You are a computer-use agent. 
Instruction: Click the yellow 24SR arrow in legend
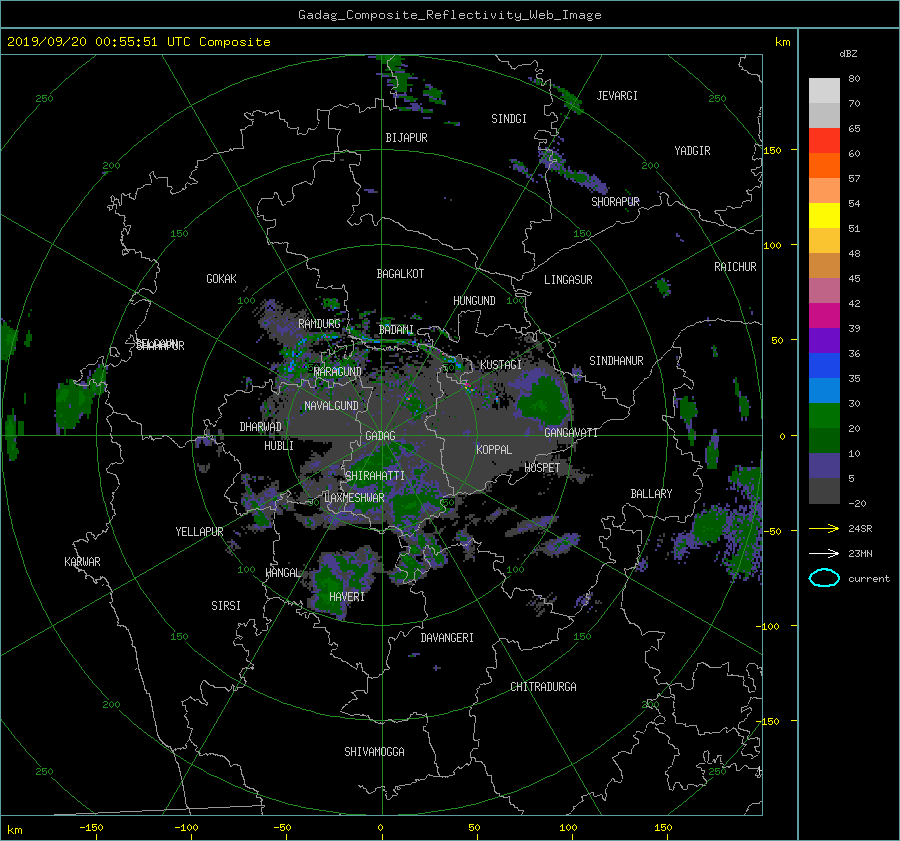[824, 529]
